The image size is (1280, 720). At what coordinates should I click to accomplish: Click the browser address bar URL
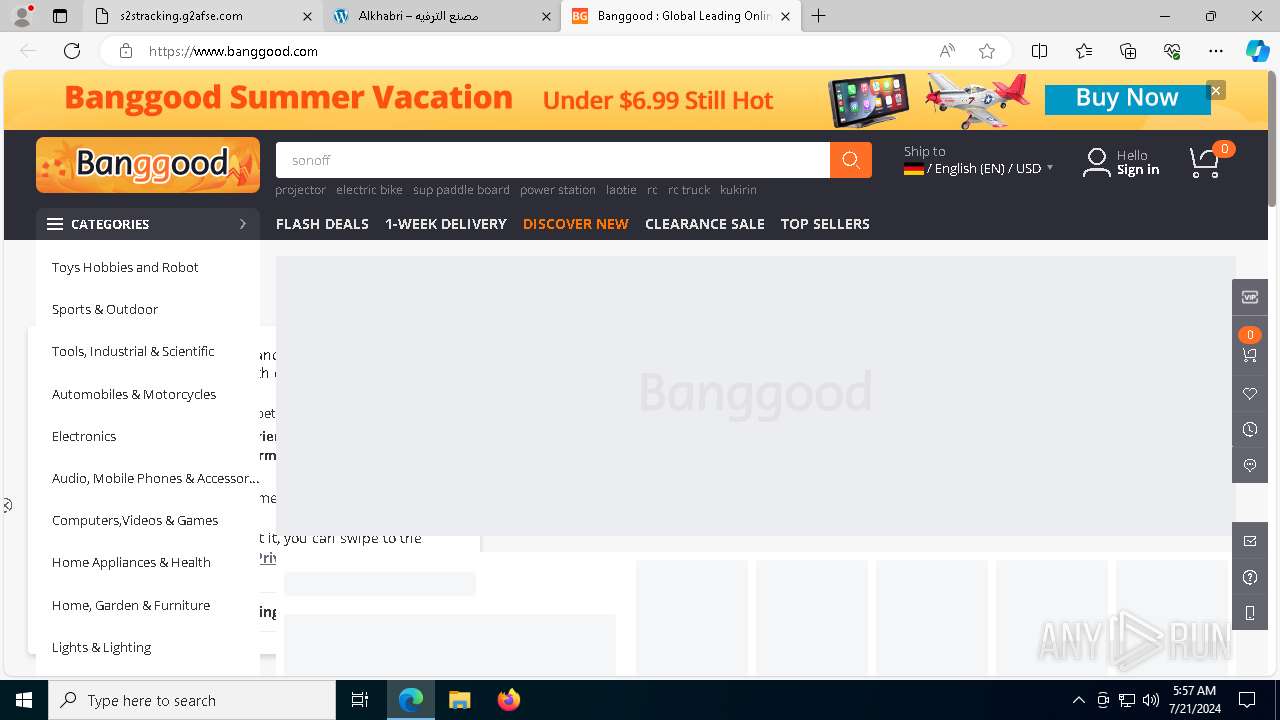click(x=233, y=51)
